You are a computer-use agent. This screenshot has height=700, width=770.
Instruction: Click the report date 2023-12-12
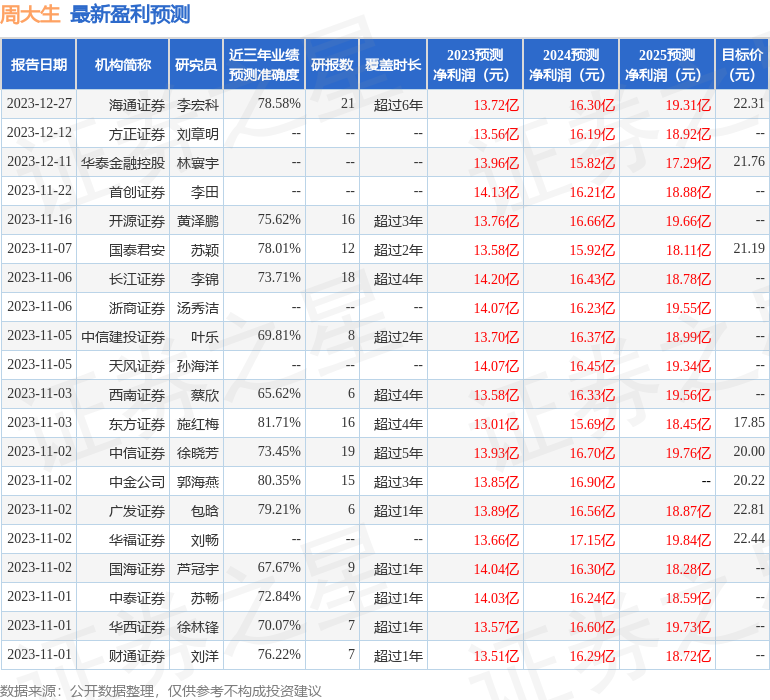tap(39, 132)
